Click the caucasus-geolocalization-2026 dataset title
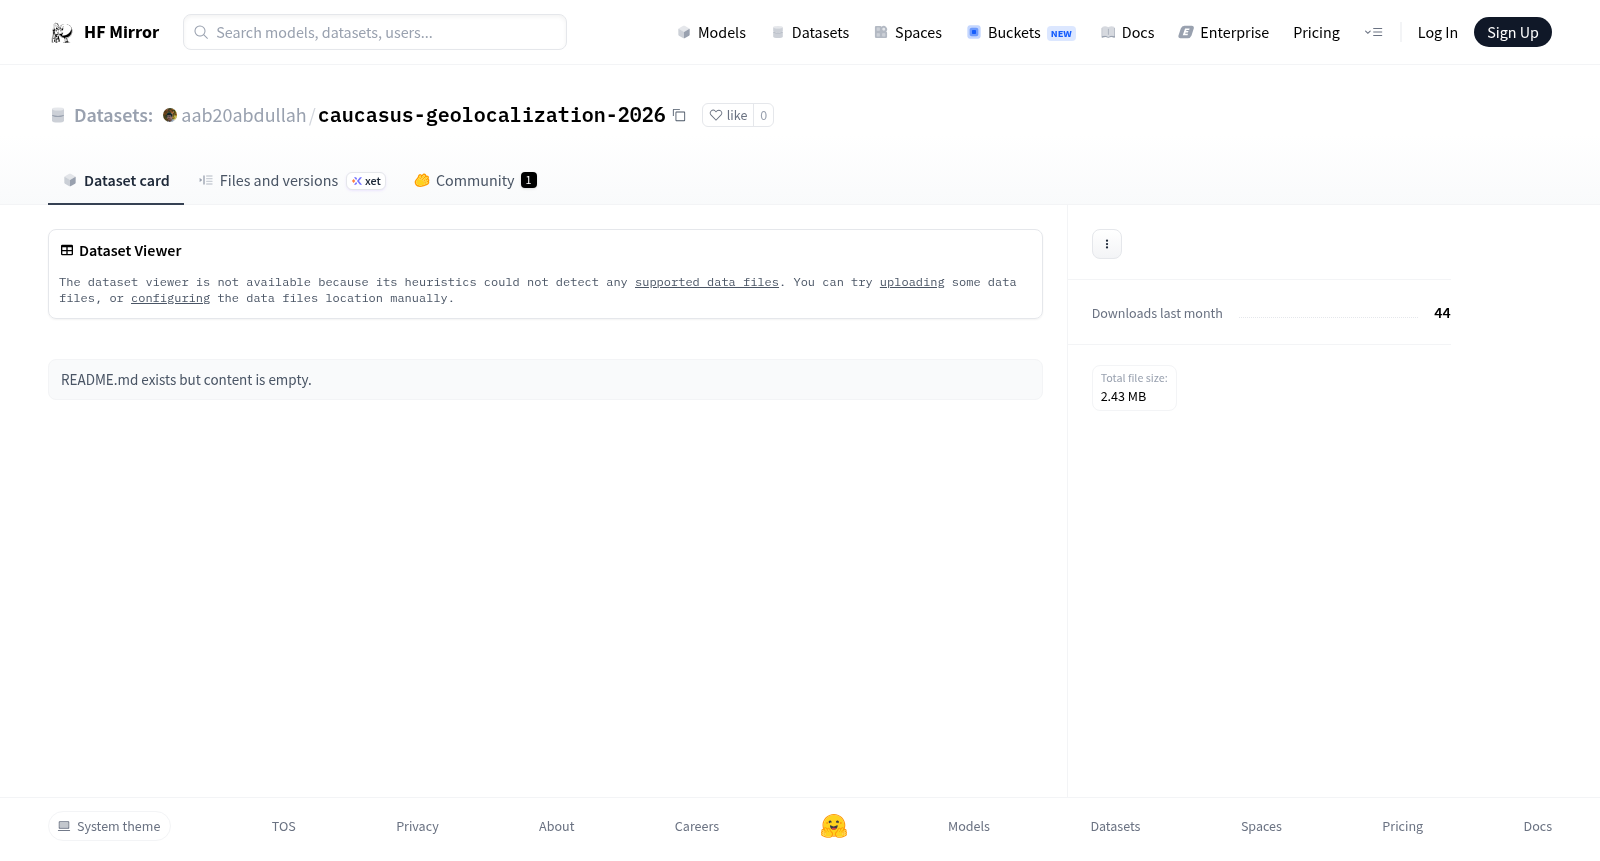This screenshot has height=861, width=1600. tap(492, 115)
